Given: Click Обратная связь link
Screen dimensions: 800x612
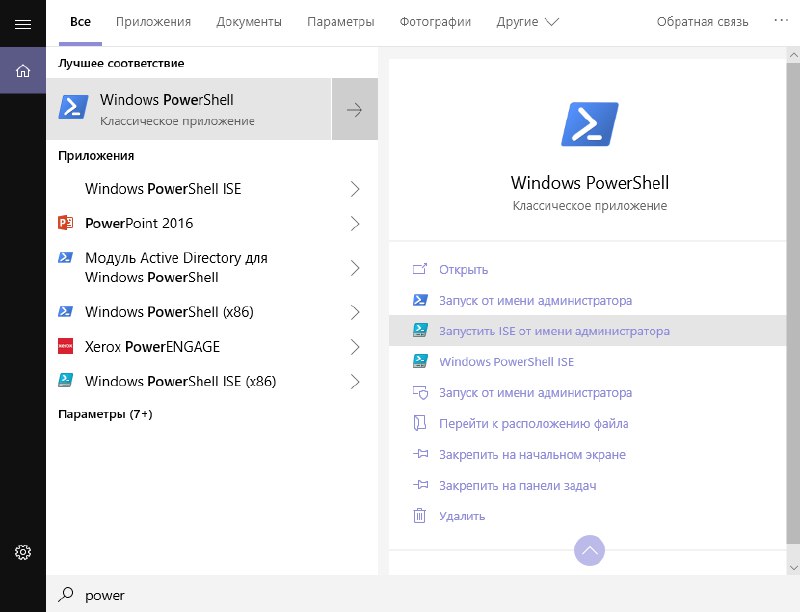Looking at the screenshot, I should (x=702, y=22).
